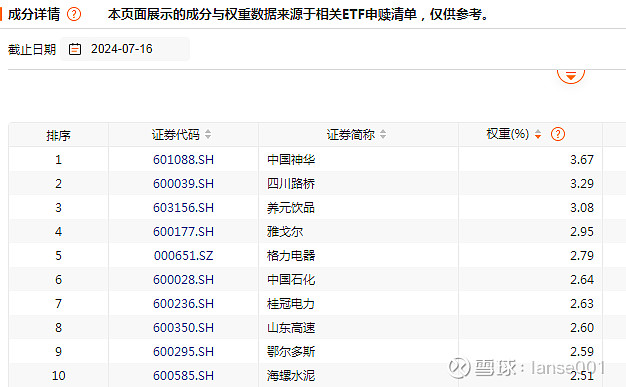This screenshot has height=387, width=626.
Task: Click weight value 2.64
Action: 582,280
